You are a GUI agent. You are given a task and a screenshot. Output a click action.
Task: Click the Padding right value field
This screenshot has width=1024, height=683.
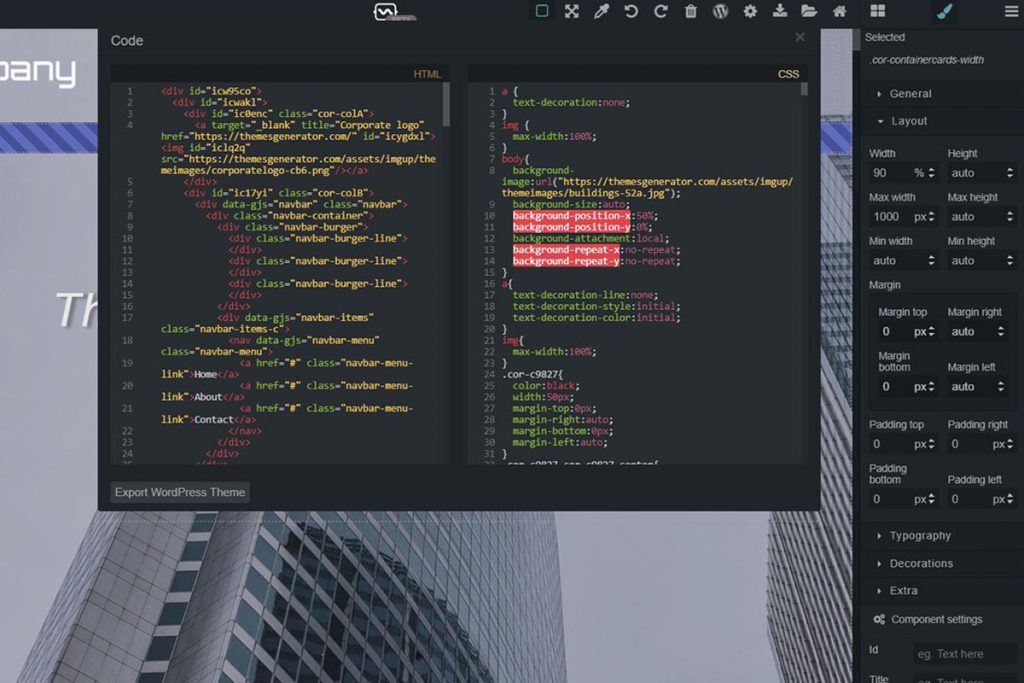click(968, 444)
